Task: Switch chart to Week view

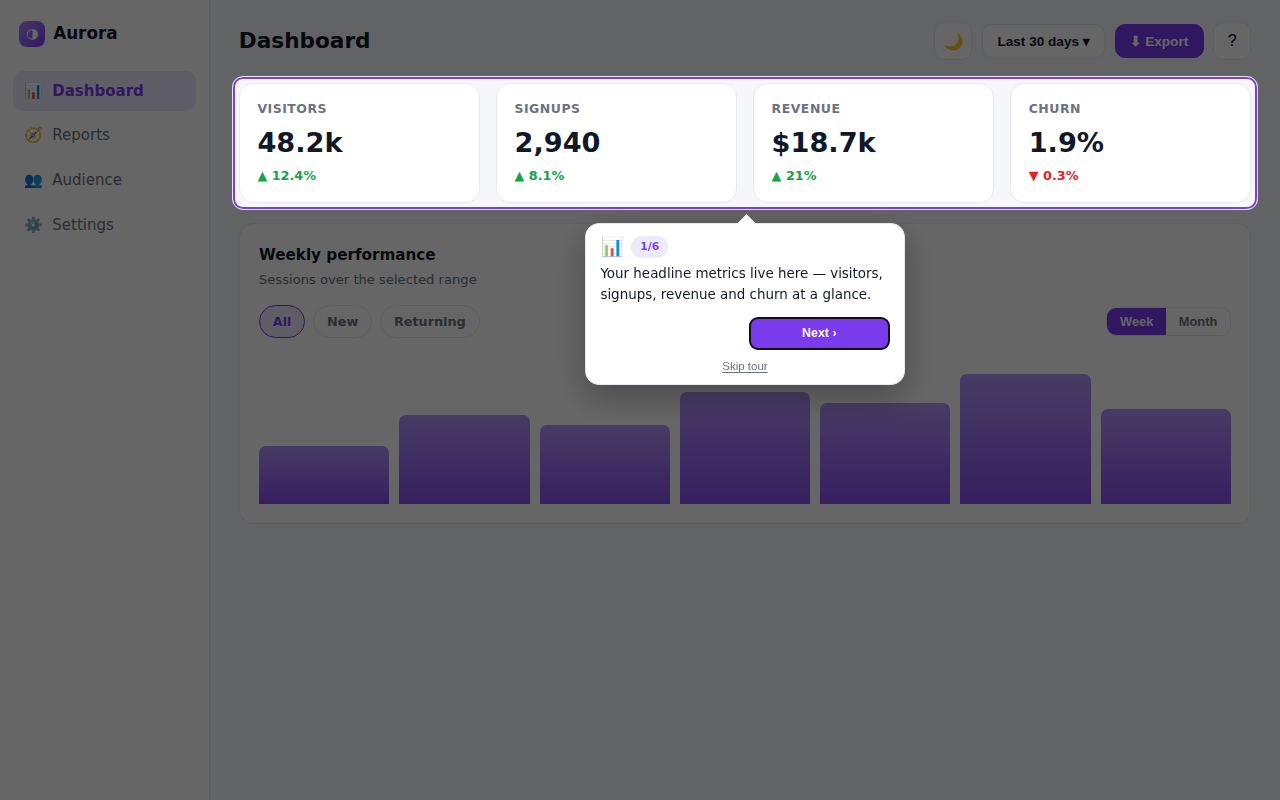Action: [1136, 322]
